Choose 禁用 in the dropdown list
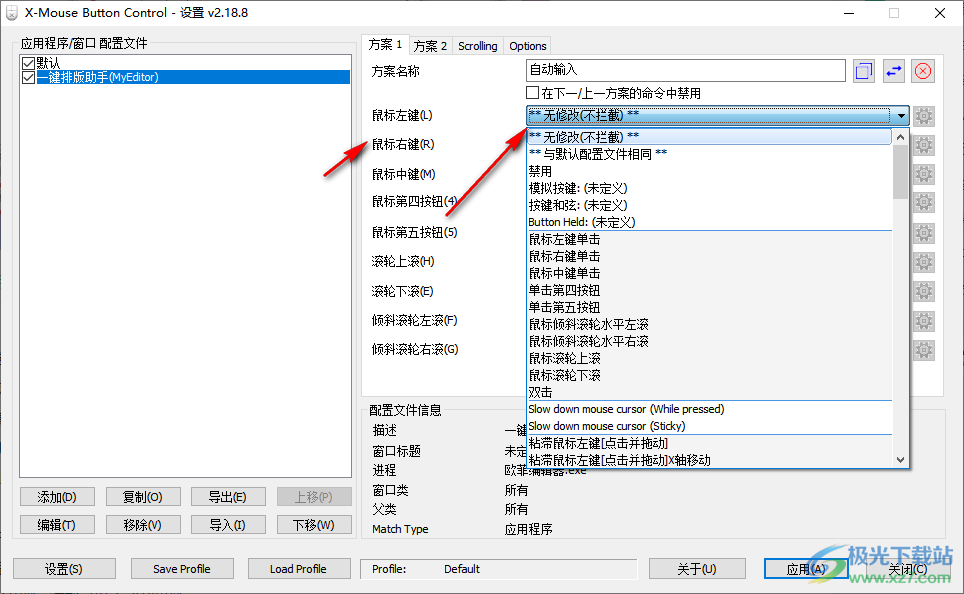 point(709,171)
